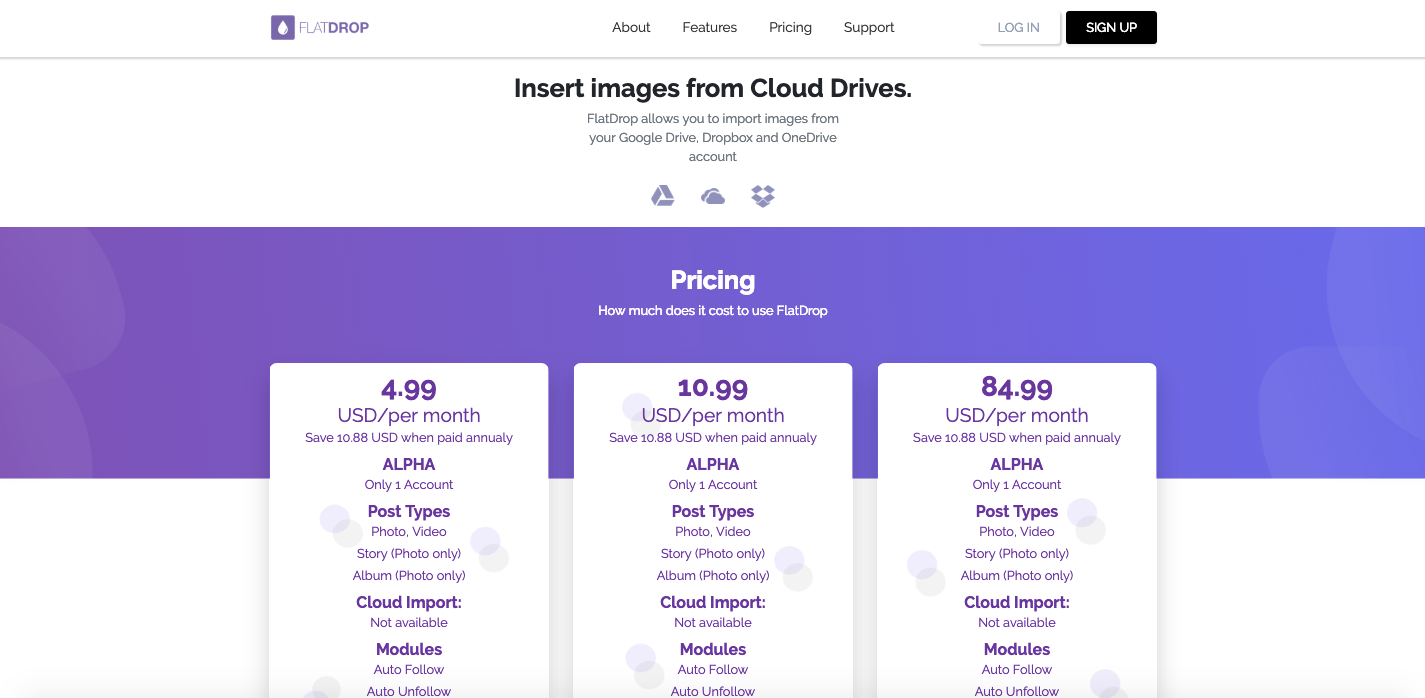Image resolution: width=1425 pixels, height=698 pixels.
Task: Click Modules in the 10.99 card
Action: click(x=713, y=649)
